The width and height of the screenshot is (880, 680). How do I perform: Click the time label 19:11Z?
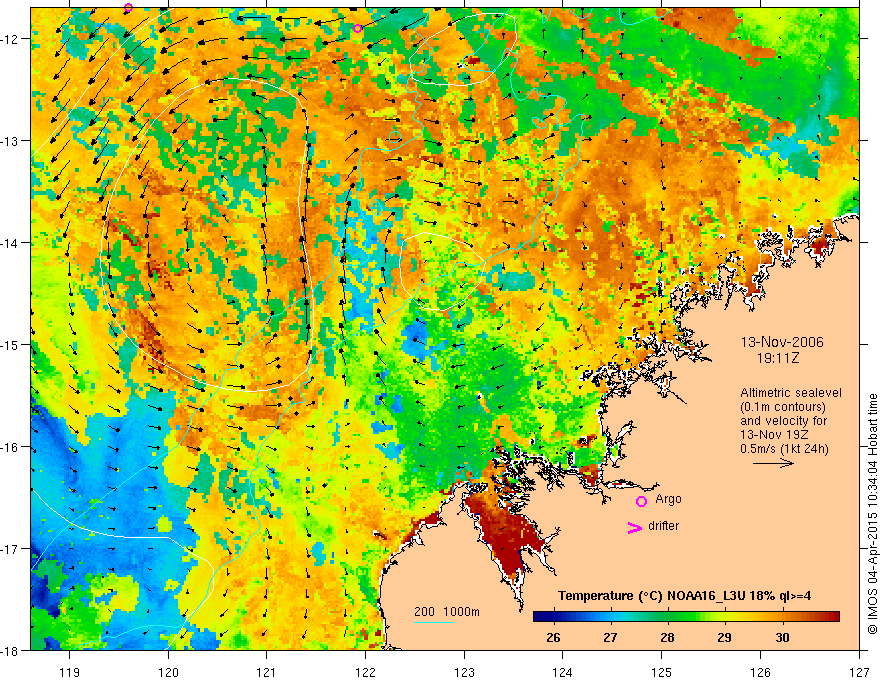tap(777, 358)
